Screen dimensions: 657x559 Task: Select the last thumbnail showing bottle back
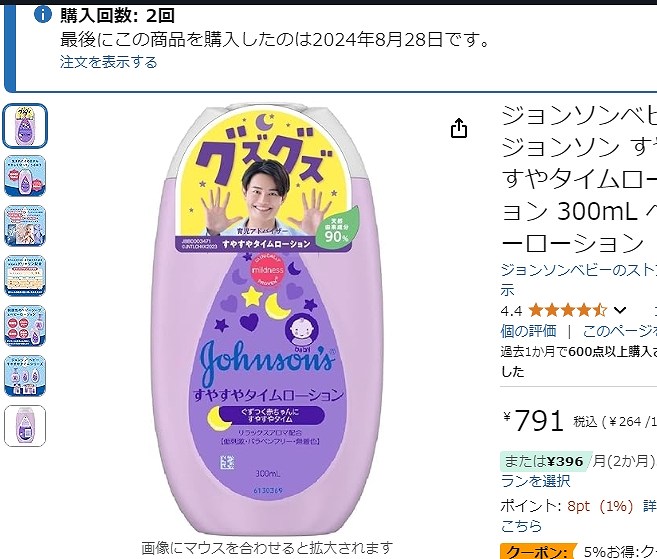point(25,426)
